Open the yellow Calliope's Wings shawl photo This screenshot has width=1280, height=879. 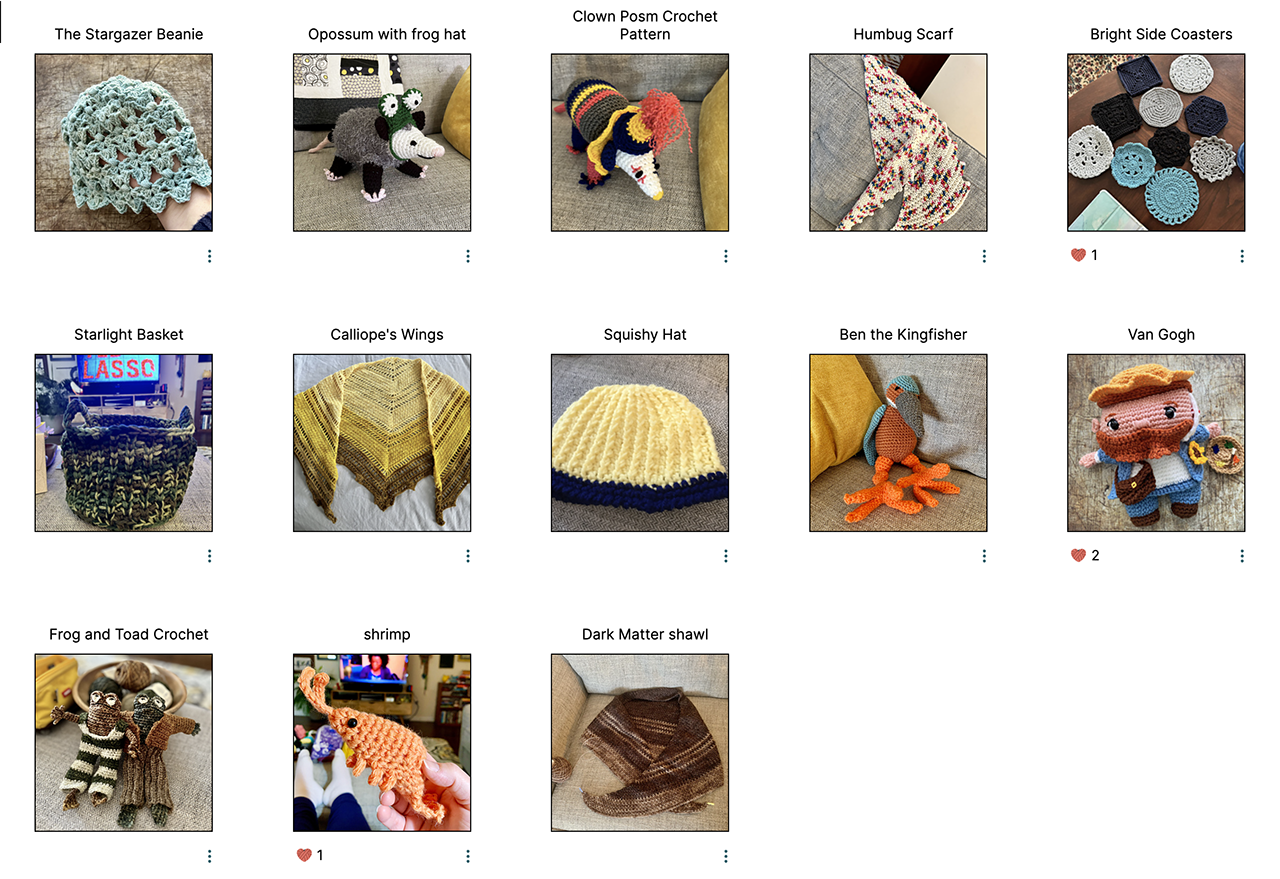pyautogui.click(x=382, y=443)
